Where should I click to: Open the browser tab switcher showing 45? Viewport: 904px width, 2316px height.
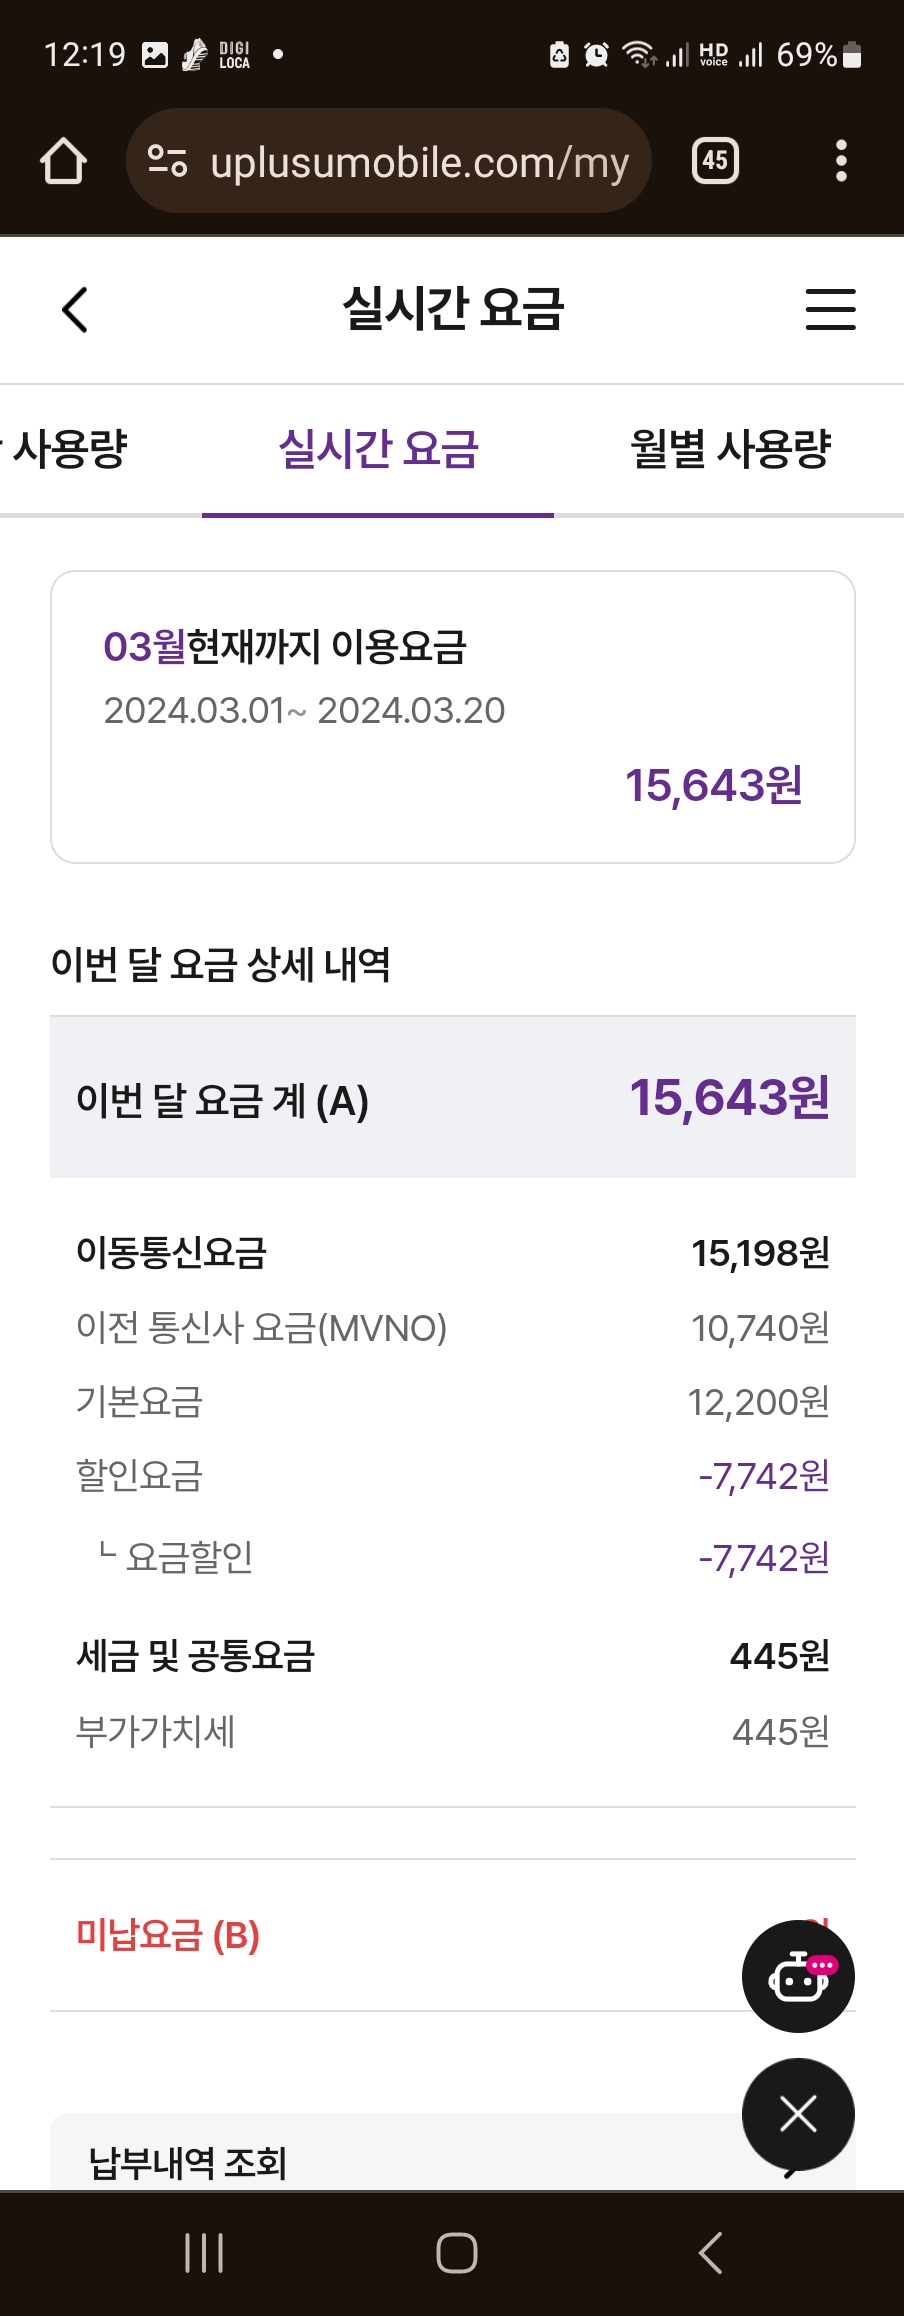(715, 161)
